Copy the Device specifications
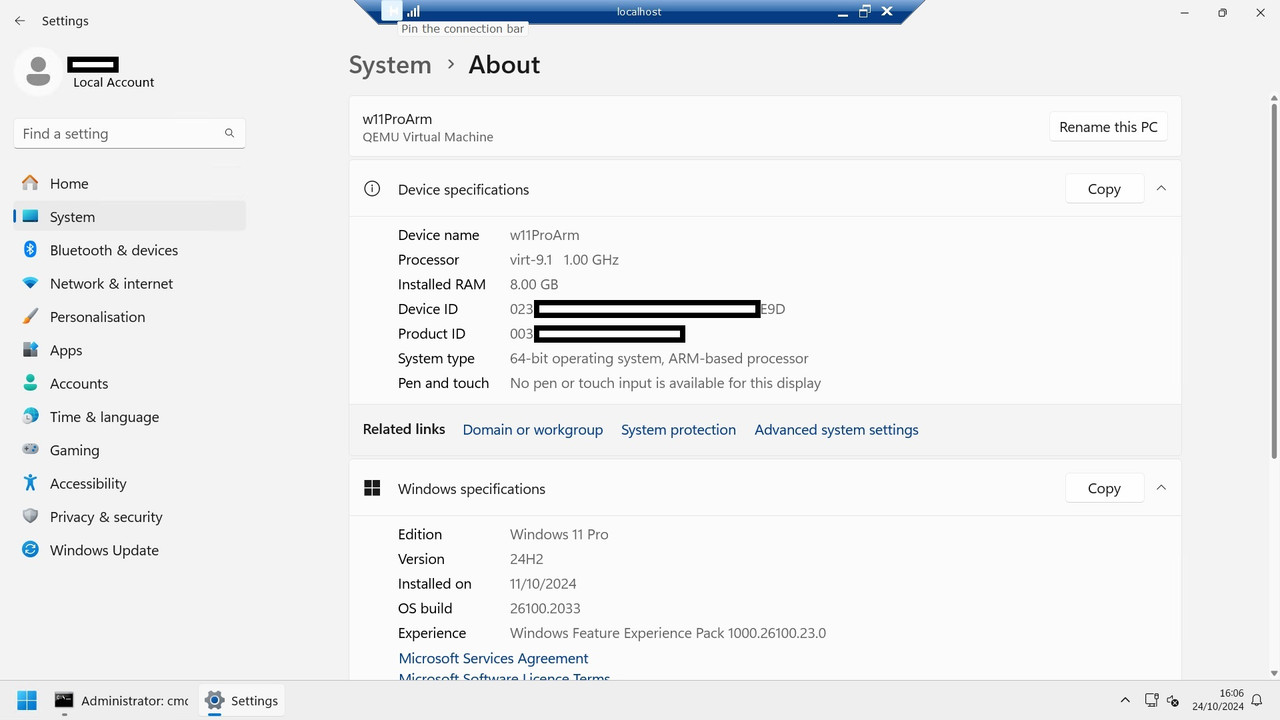This screenshot has height=720, width=1280. pyautogui.click(x=1104, y=189)
